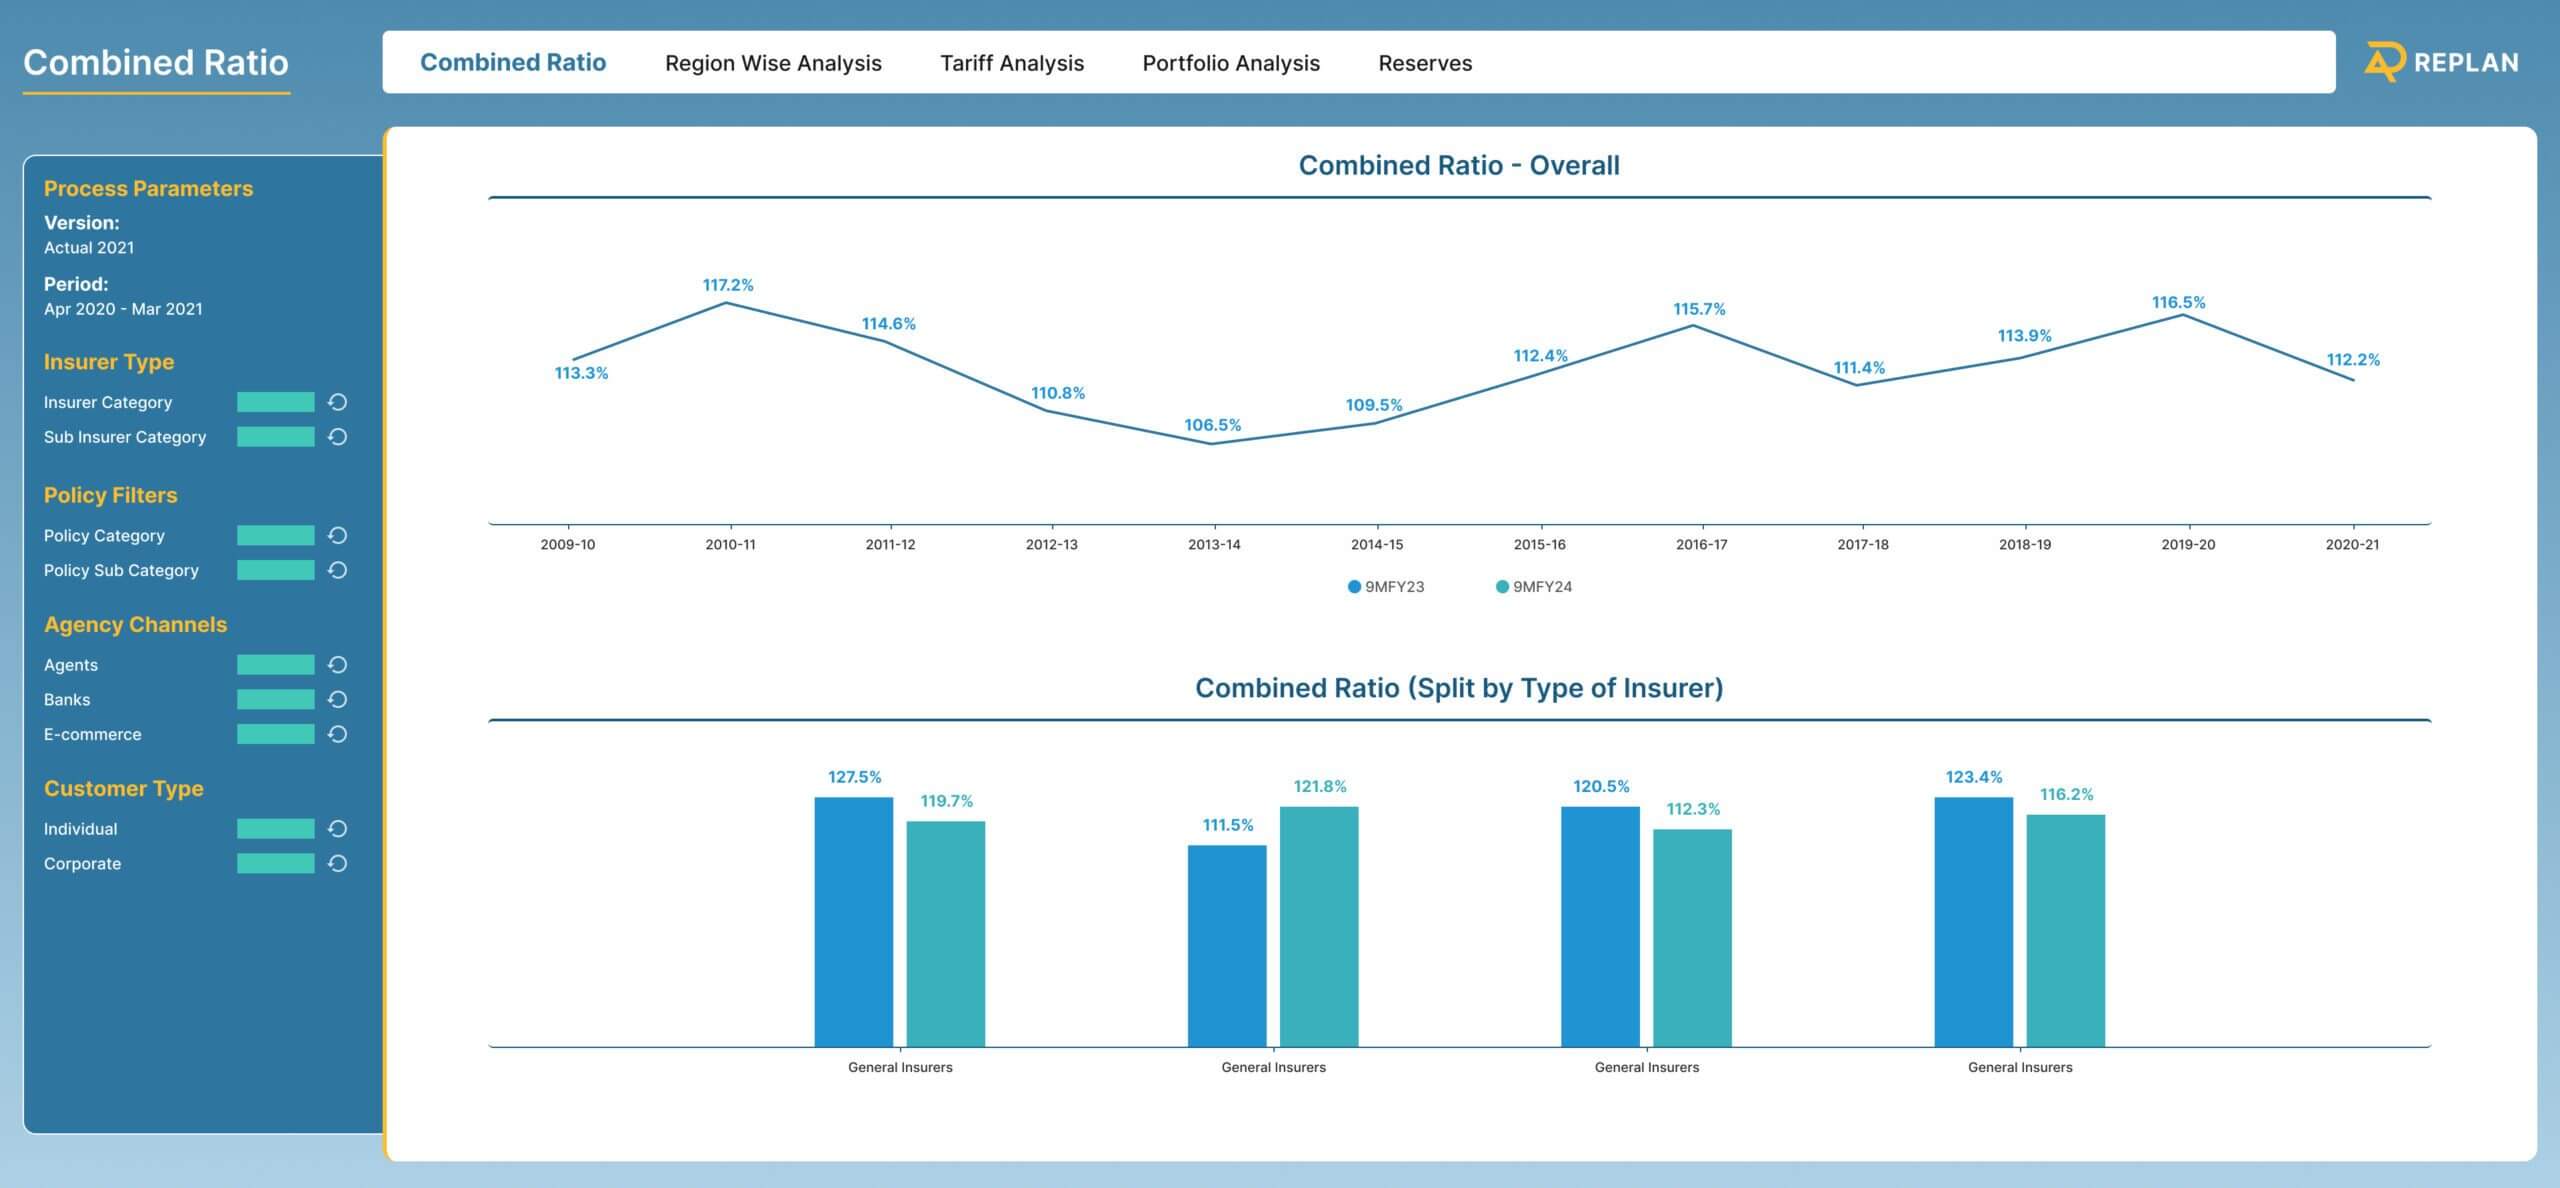This screenshot has width=2560, height=1188.
Task: Reset the Sub Insurer Category filter
Action: (x=338, y=437)
